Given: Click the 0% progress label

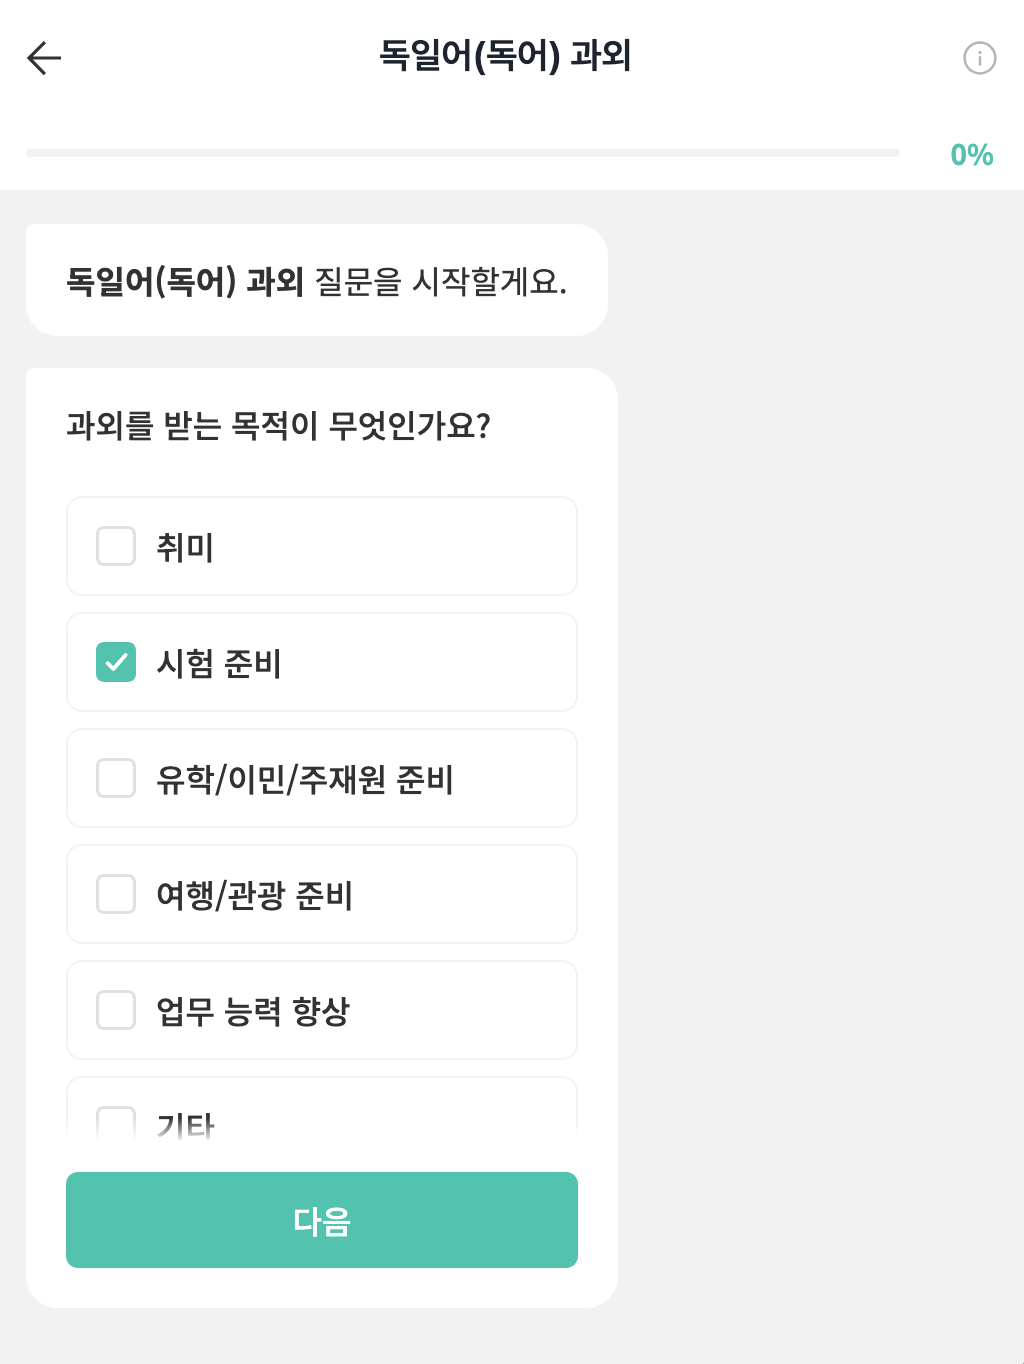Looking at the screenshot, I should [x=971, y=155].
